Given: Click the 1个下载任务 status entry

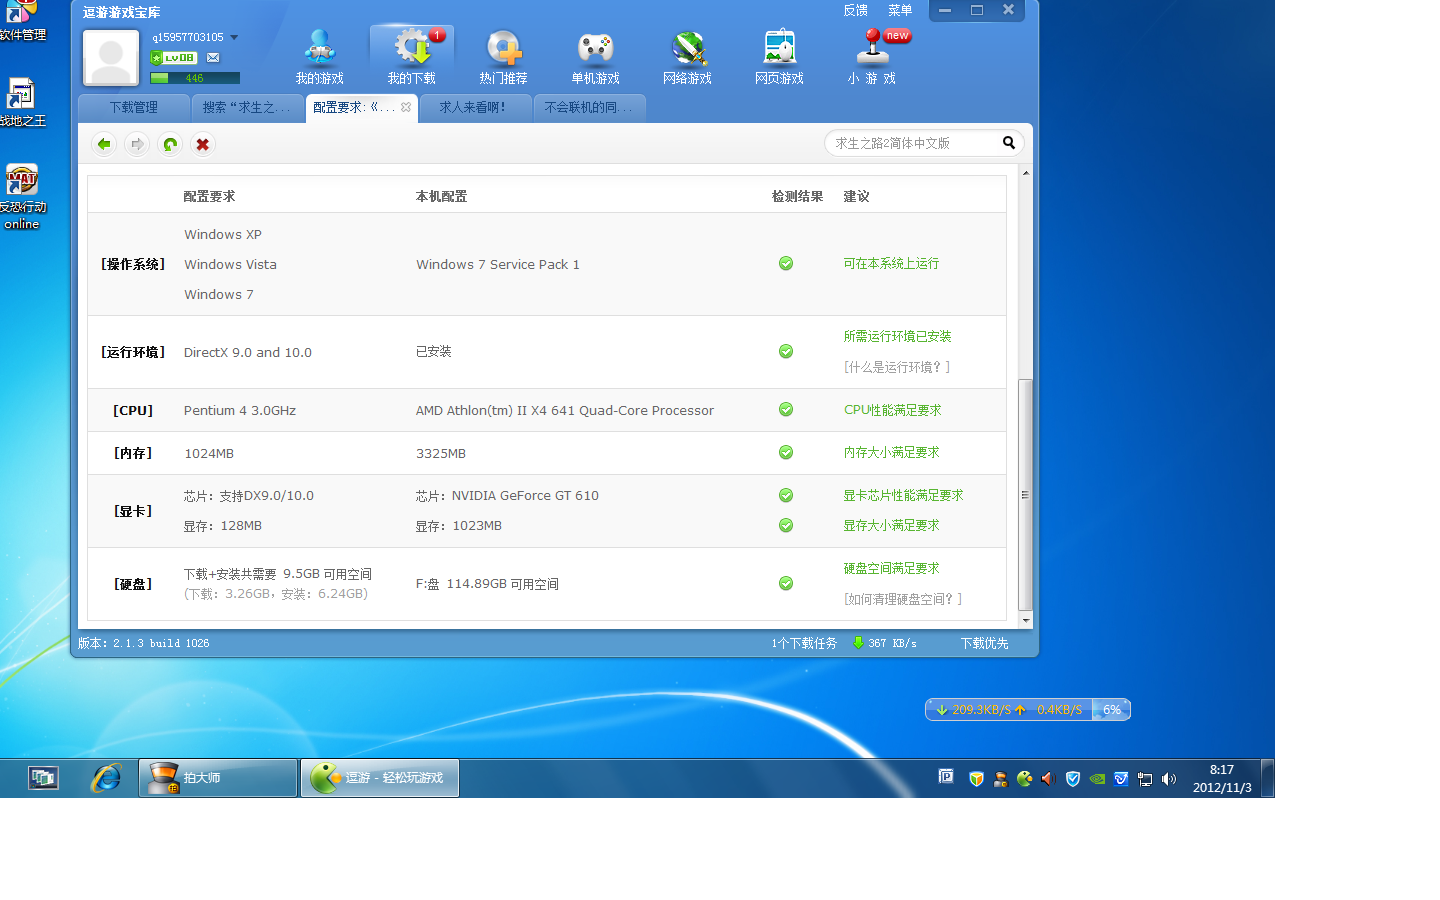Looking at the screenshot, I should 804,644.
